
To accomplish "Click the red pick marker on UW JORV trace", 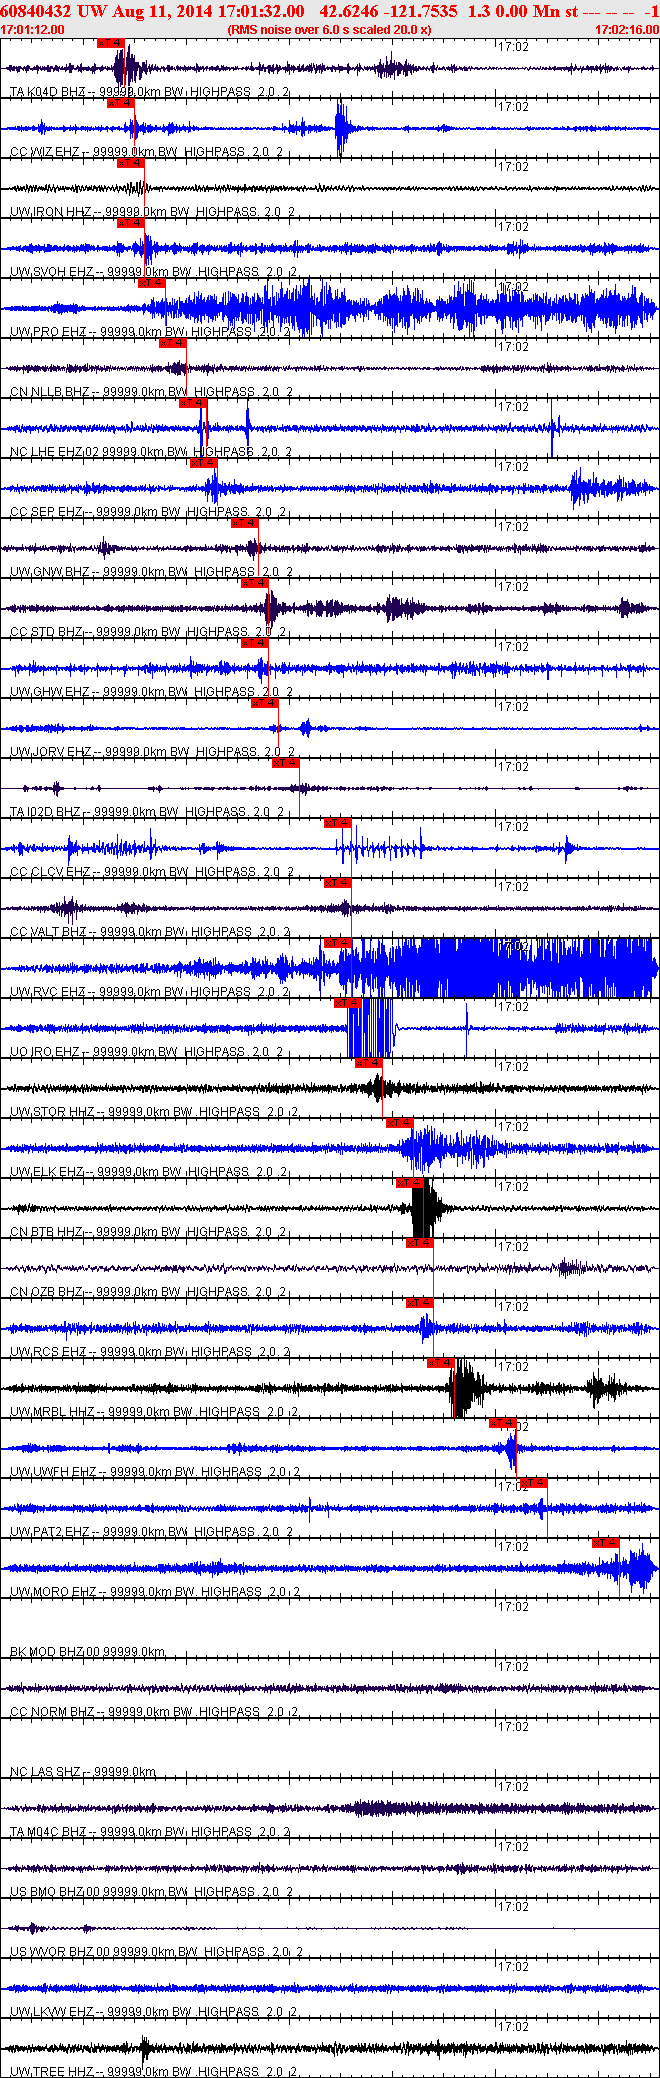I will (x=264, y=704).
